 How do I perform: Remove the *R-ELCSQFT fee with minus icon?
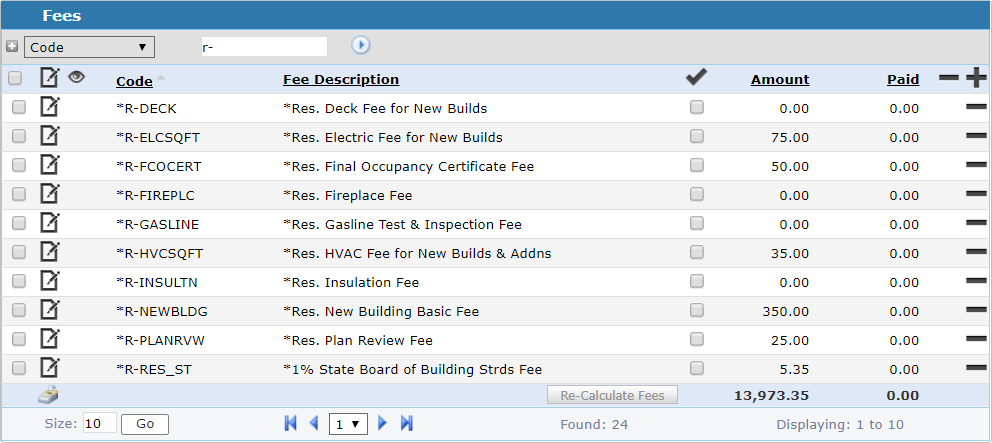coord(976,137)
